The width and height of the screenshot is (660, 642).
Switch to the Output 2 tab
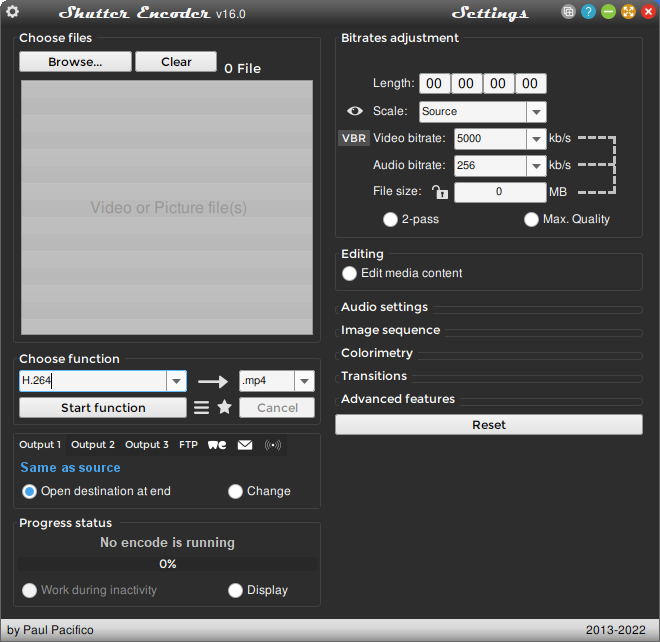(93, 445)
